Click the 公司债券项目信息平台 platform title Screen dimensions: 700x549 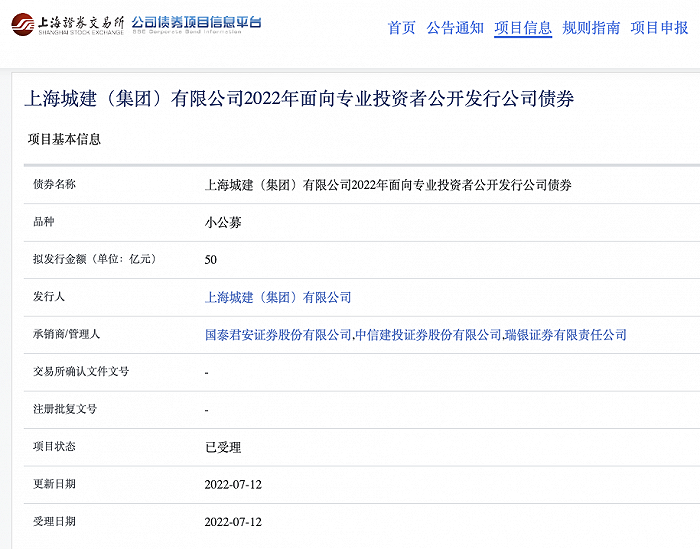pyautogui.click(x=196, y=23)
